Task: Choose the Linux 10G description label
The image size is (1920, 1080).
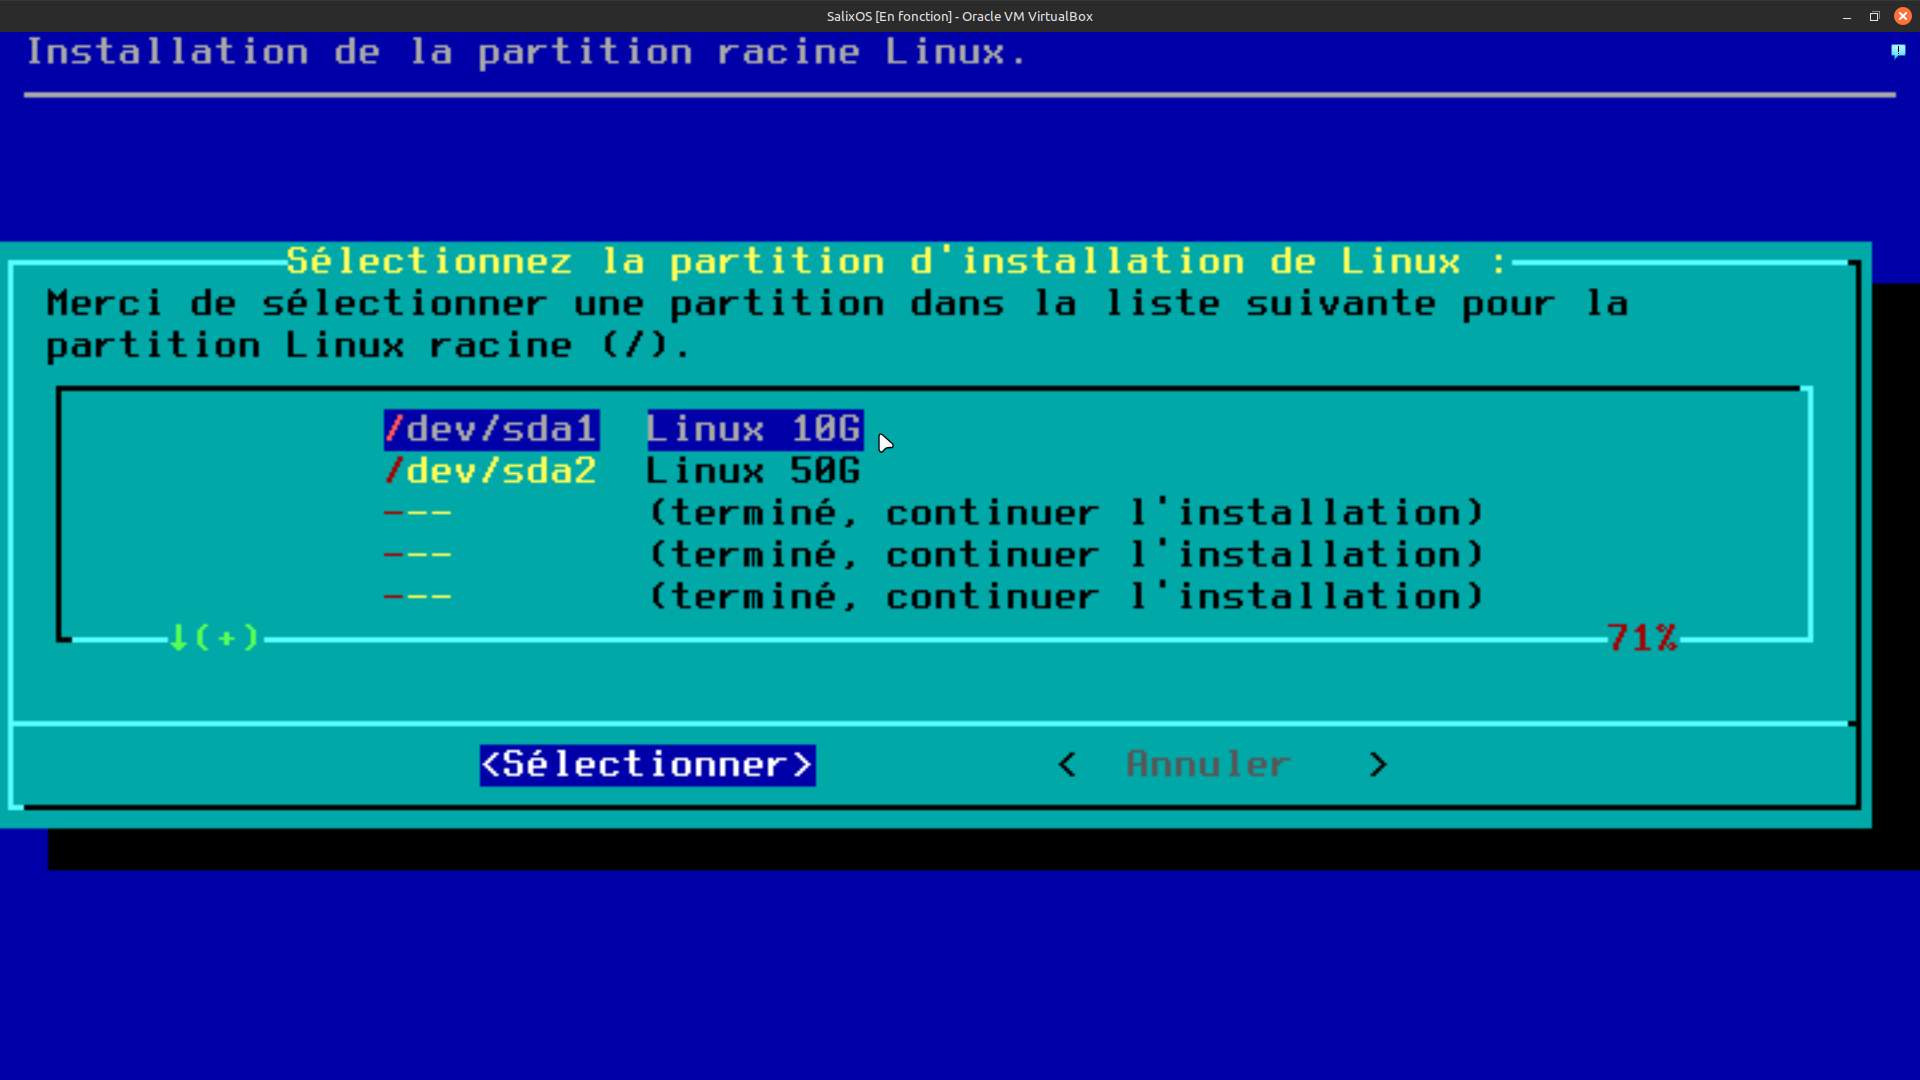Action: [753, 429]
